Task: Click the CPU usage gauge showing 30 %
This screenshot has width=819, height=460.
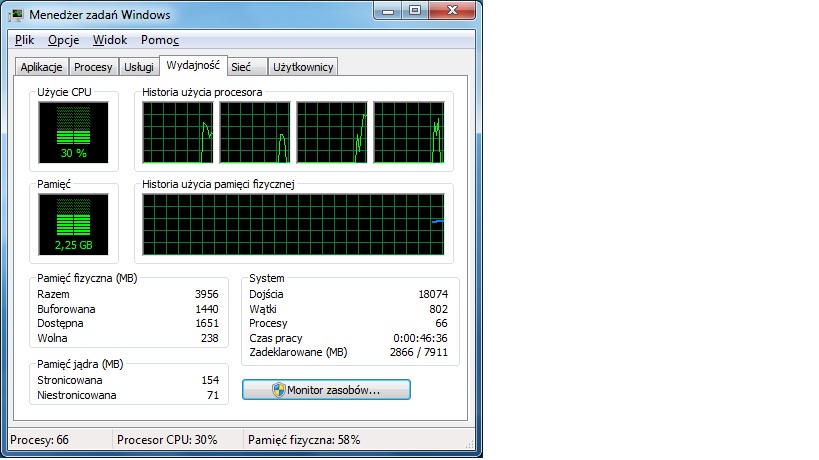Action: point(73,132)
